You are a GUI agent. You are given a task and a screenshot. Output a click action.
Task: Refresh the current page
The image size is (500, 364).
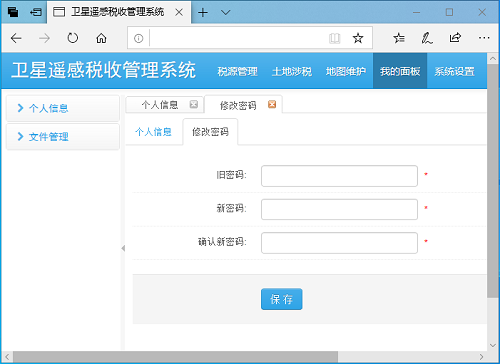click(73, 38)
